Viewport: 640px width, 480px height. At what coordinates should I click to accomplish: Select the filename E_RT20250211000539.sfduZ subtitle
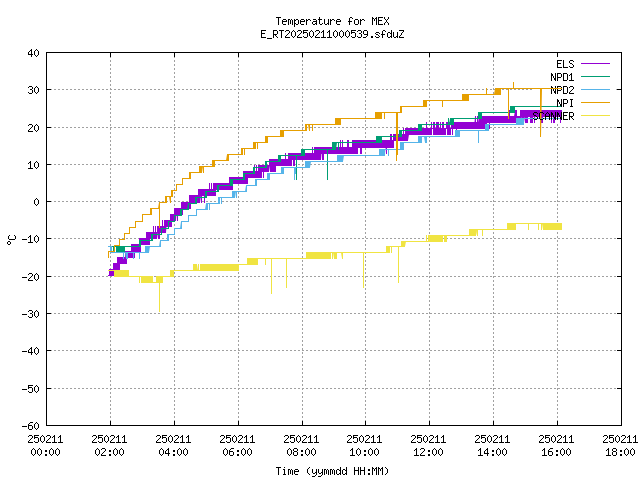point(332,34)
